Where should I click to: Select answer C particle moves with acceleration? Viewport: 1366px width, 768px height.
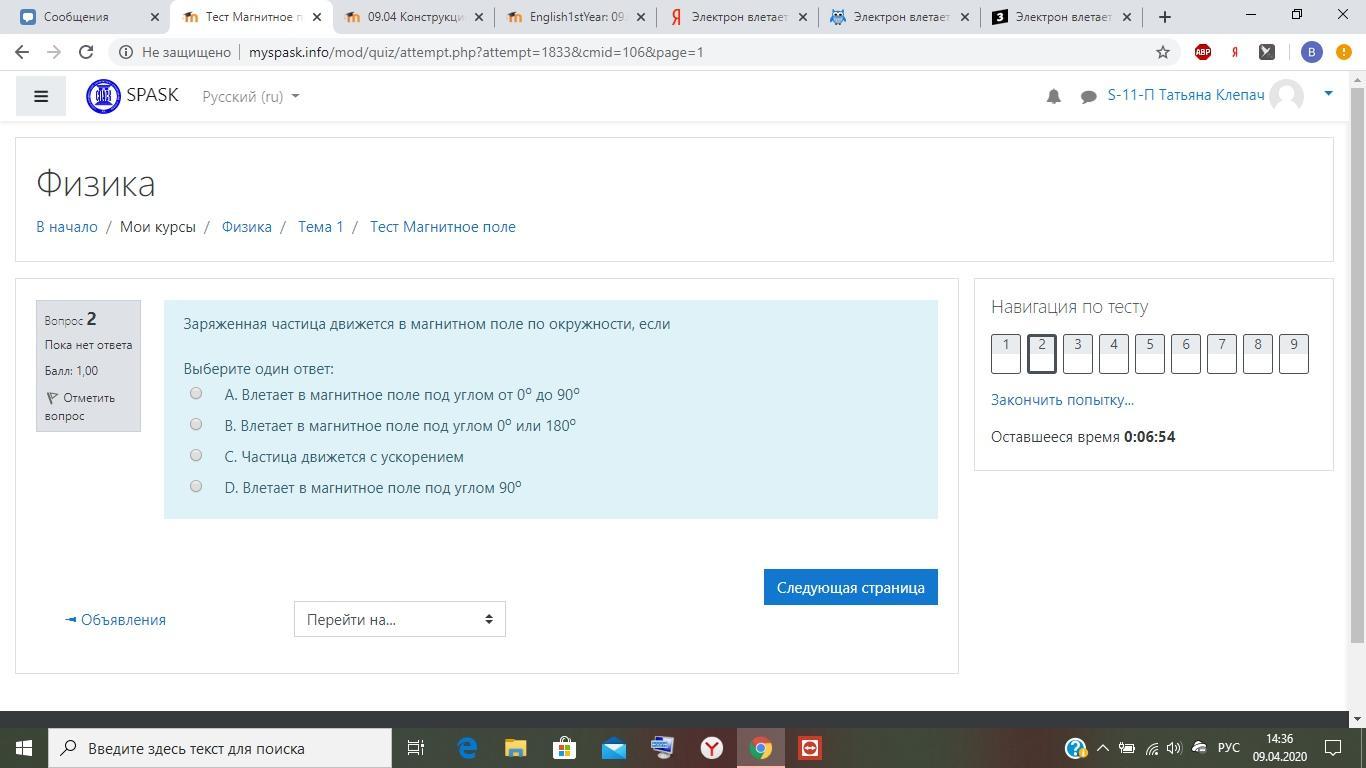[x=196, y=455]
